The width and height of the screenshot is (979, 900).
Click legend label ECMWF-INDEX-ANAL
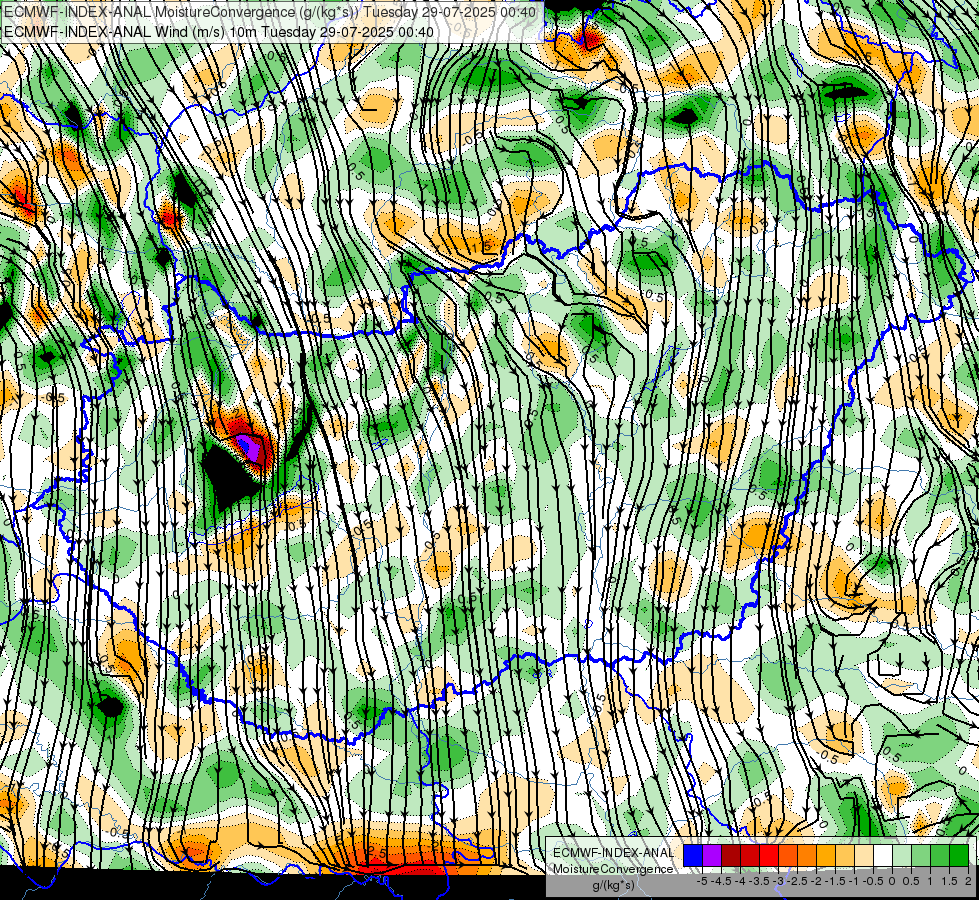click(613, 853)
